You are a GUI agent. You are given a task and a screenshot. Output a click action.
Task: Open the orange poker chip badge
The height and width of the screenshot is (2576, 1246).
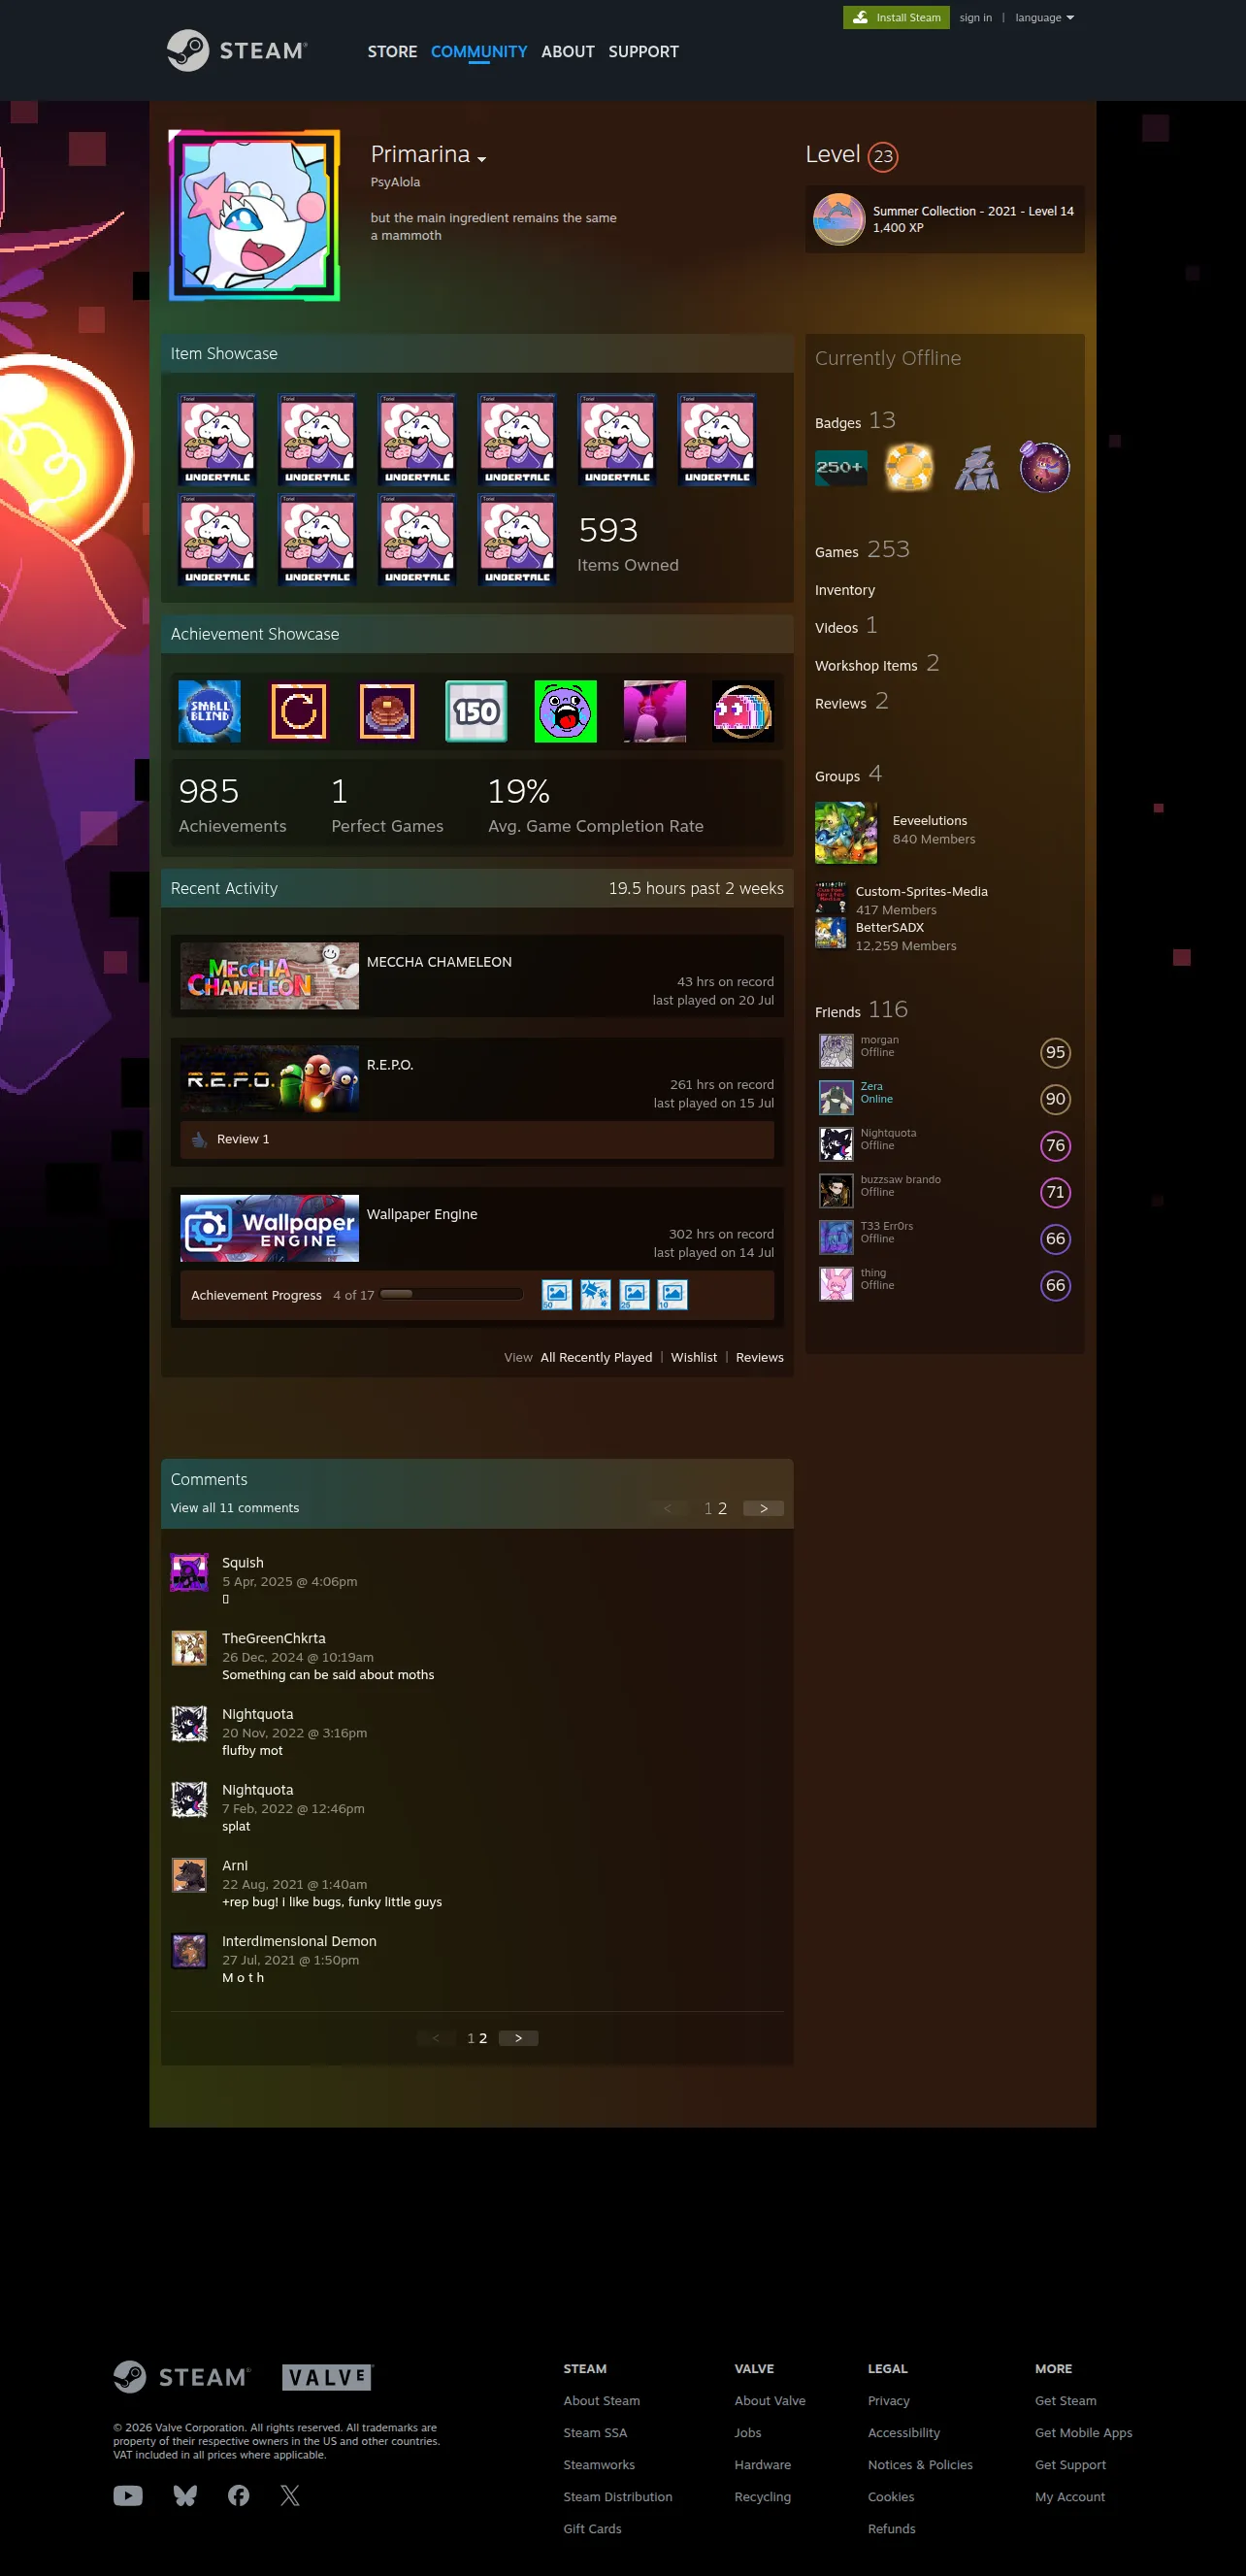tap(909, 467)
